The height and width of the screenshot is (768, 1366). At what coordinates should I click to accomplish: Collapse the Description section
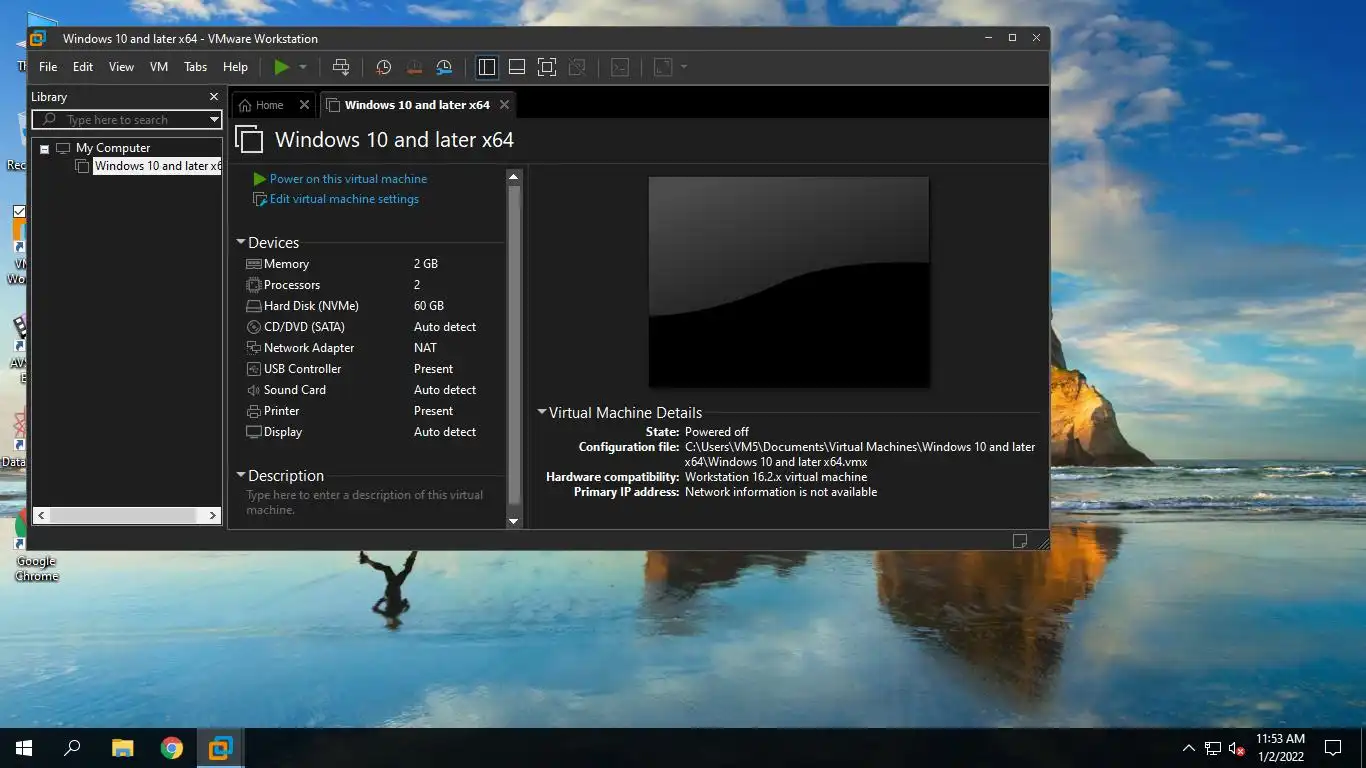coord(241,476)
